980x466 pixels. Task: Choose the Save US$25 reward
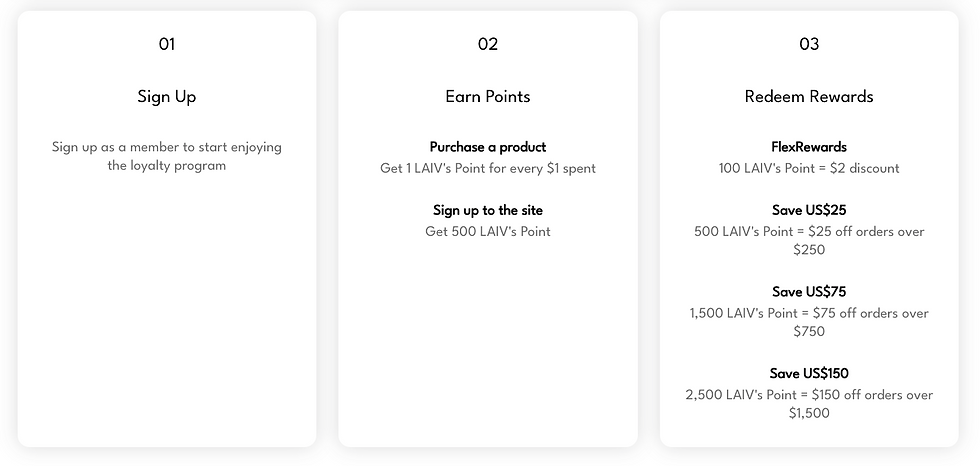click(809, 210)
